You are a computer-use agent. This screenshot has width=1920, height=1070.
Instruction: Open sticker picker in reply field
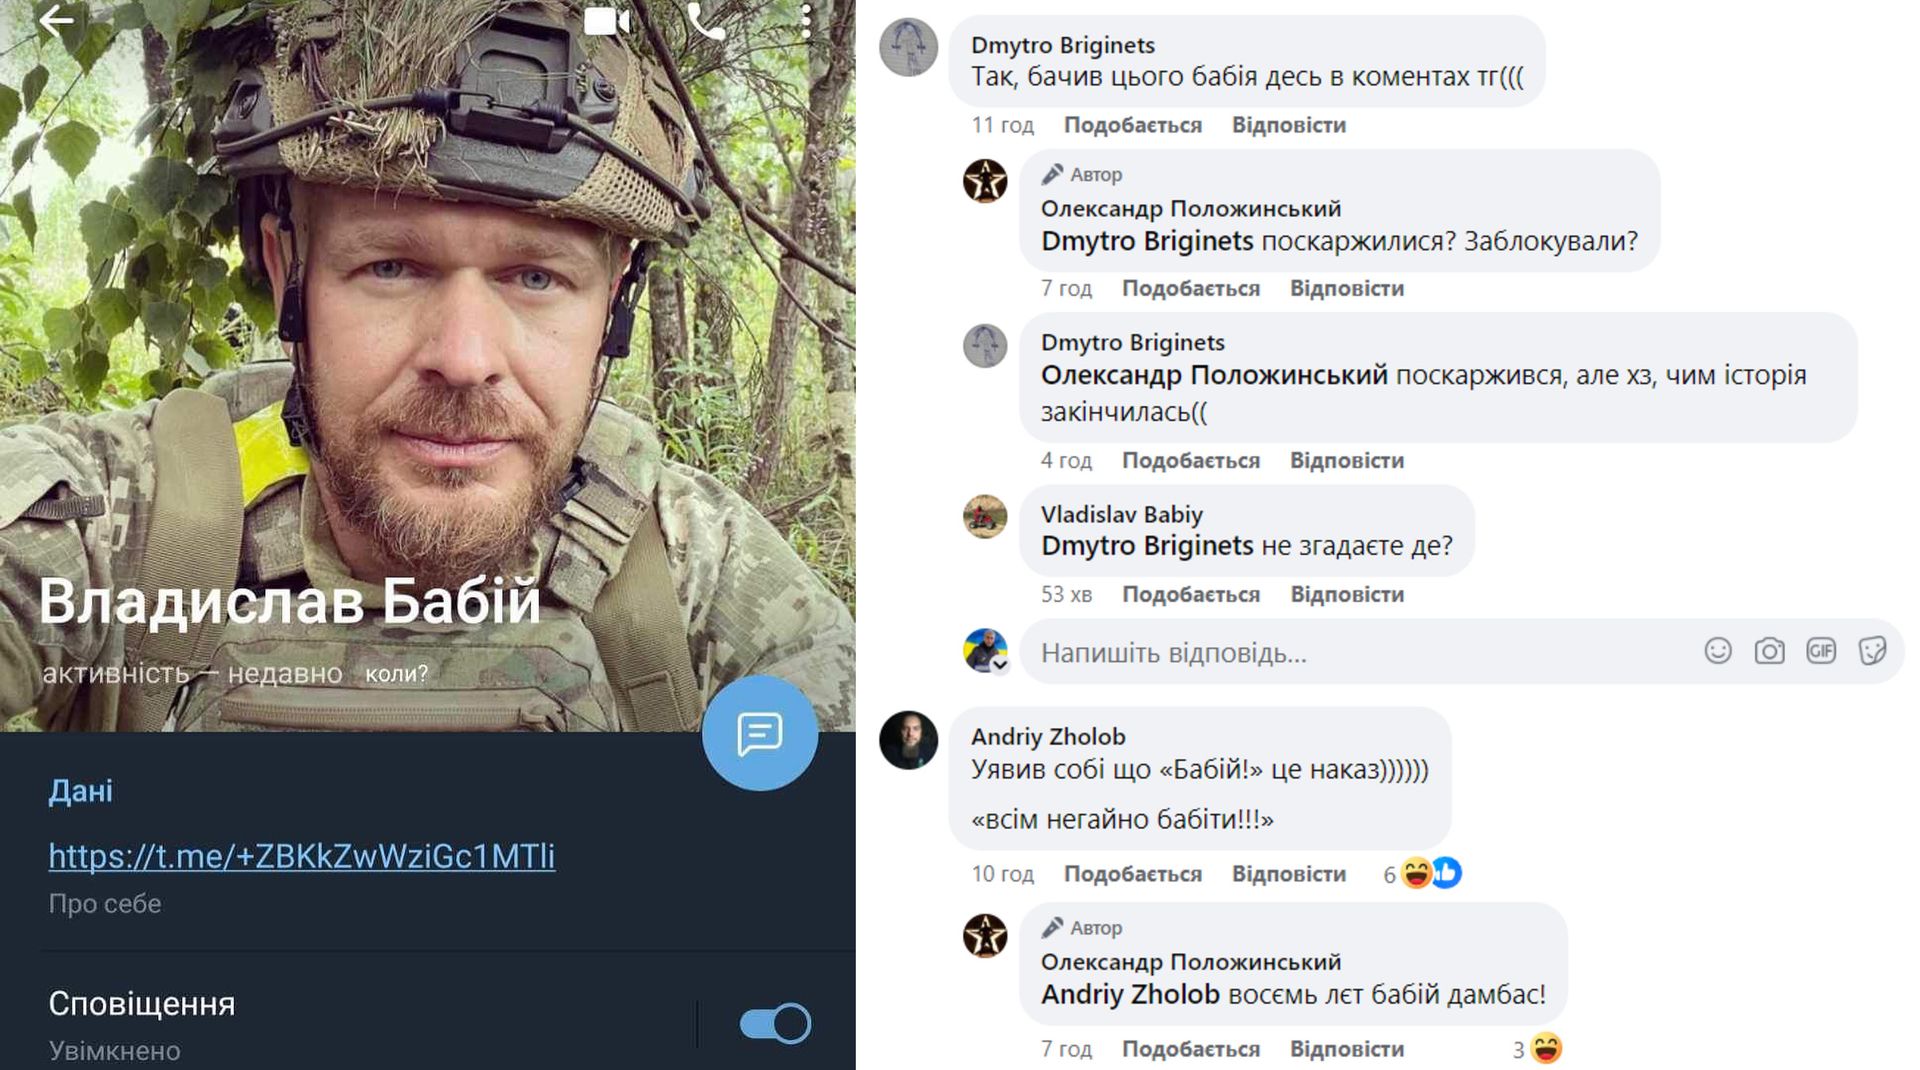pos(1872,652)
